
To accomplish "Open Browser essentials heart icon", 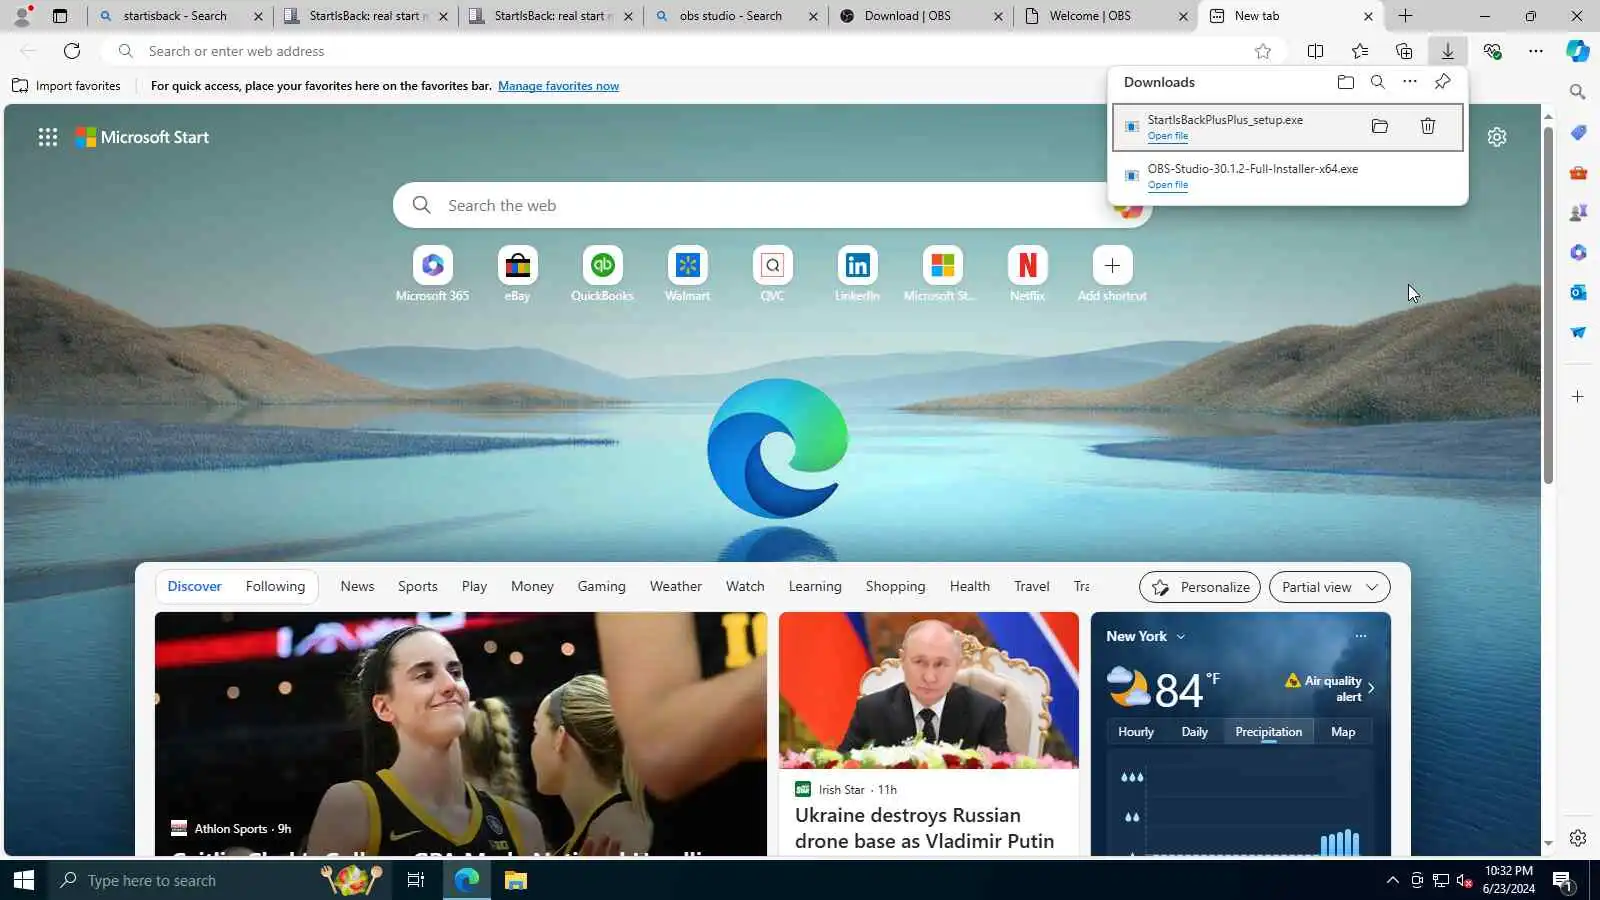I will (x=1492, y=51).
